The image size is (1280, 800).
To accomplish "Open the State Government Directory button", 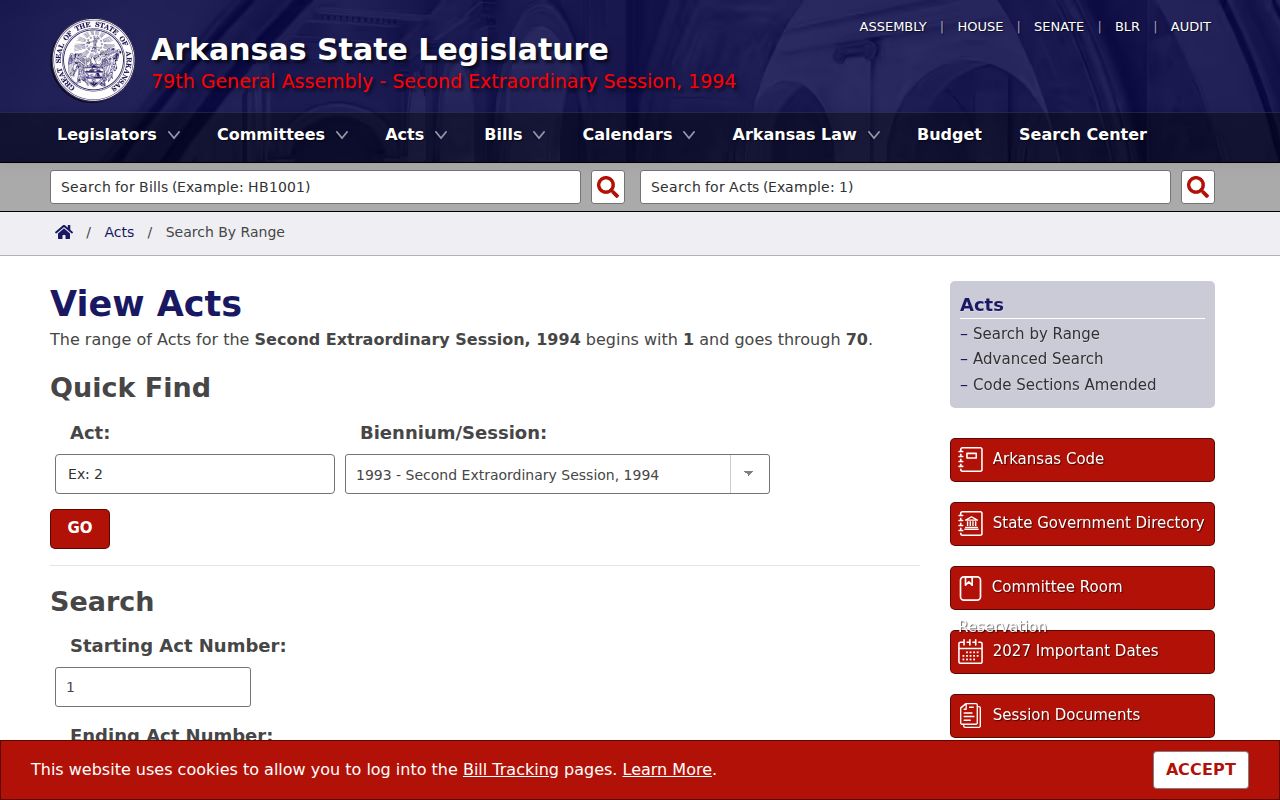I will [x=1082, y=524].
